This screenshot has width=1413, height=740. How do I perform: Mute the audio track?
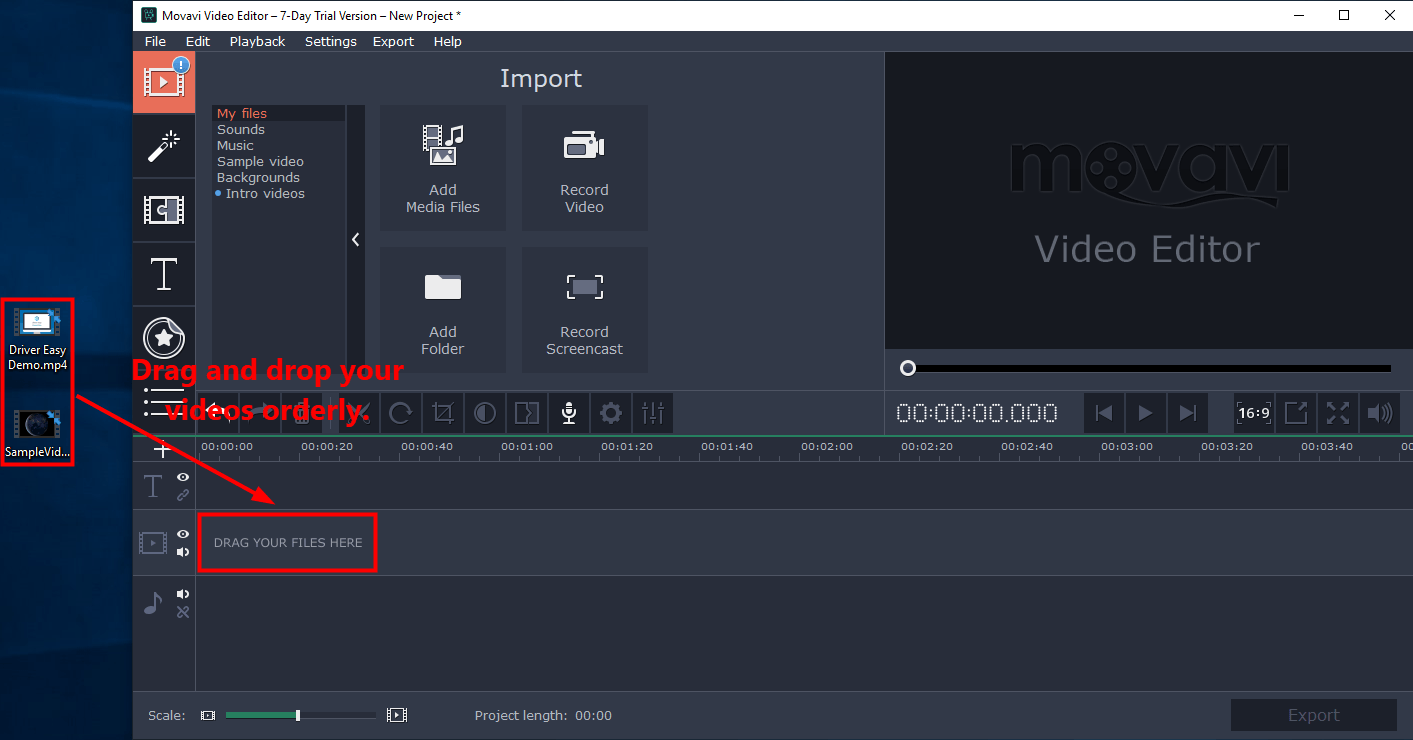pos(183,593)
